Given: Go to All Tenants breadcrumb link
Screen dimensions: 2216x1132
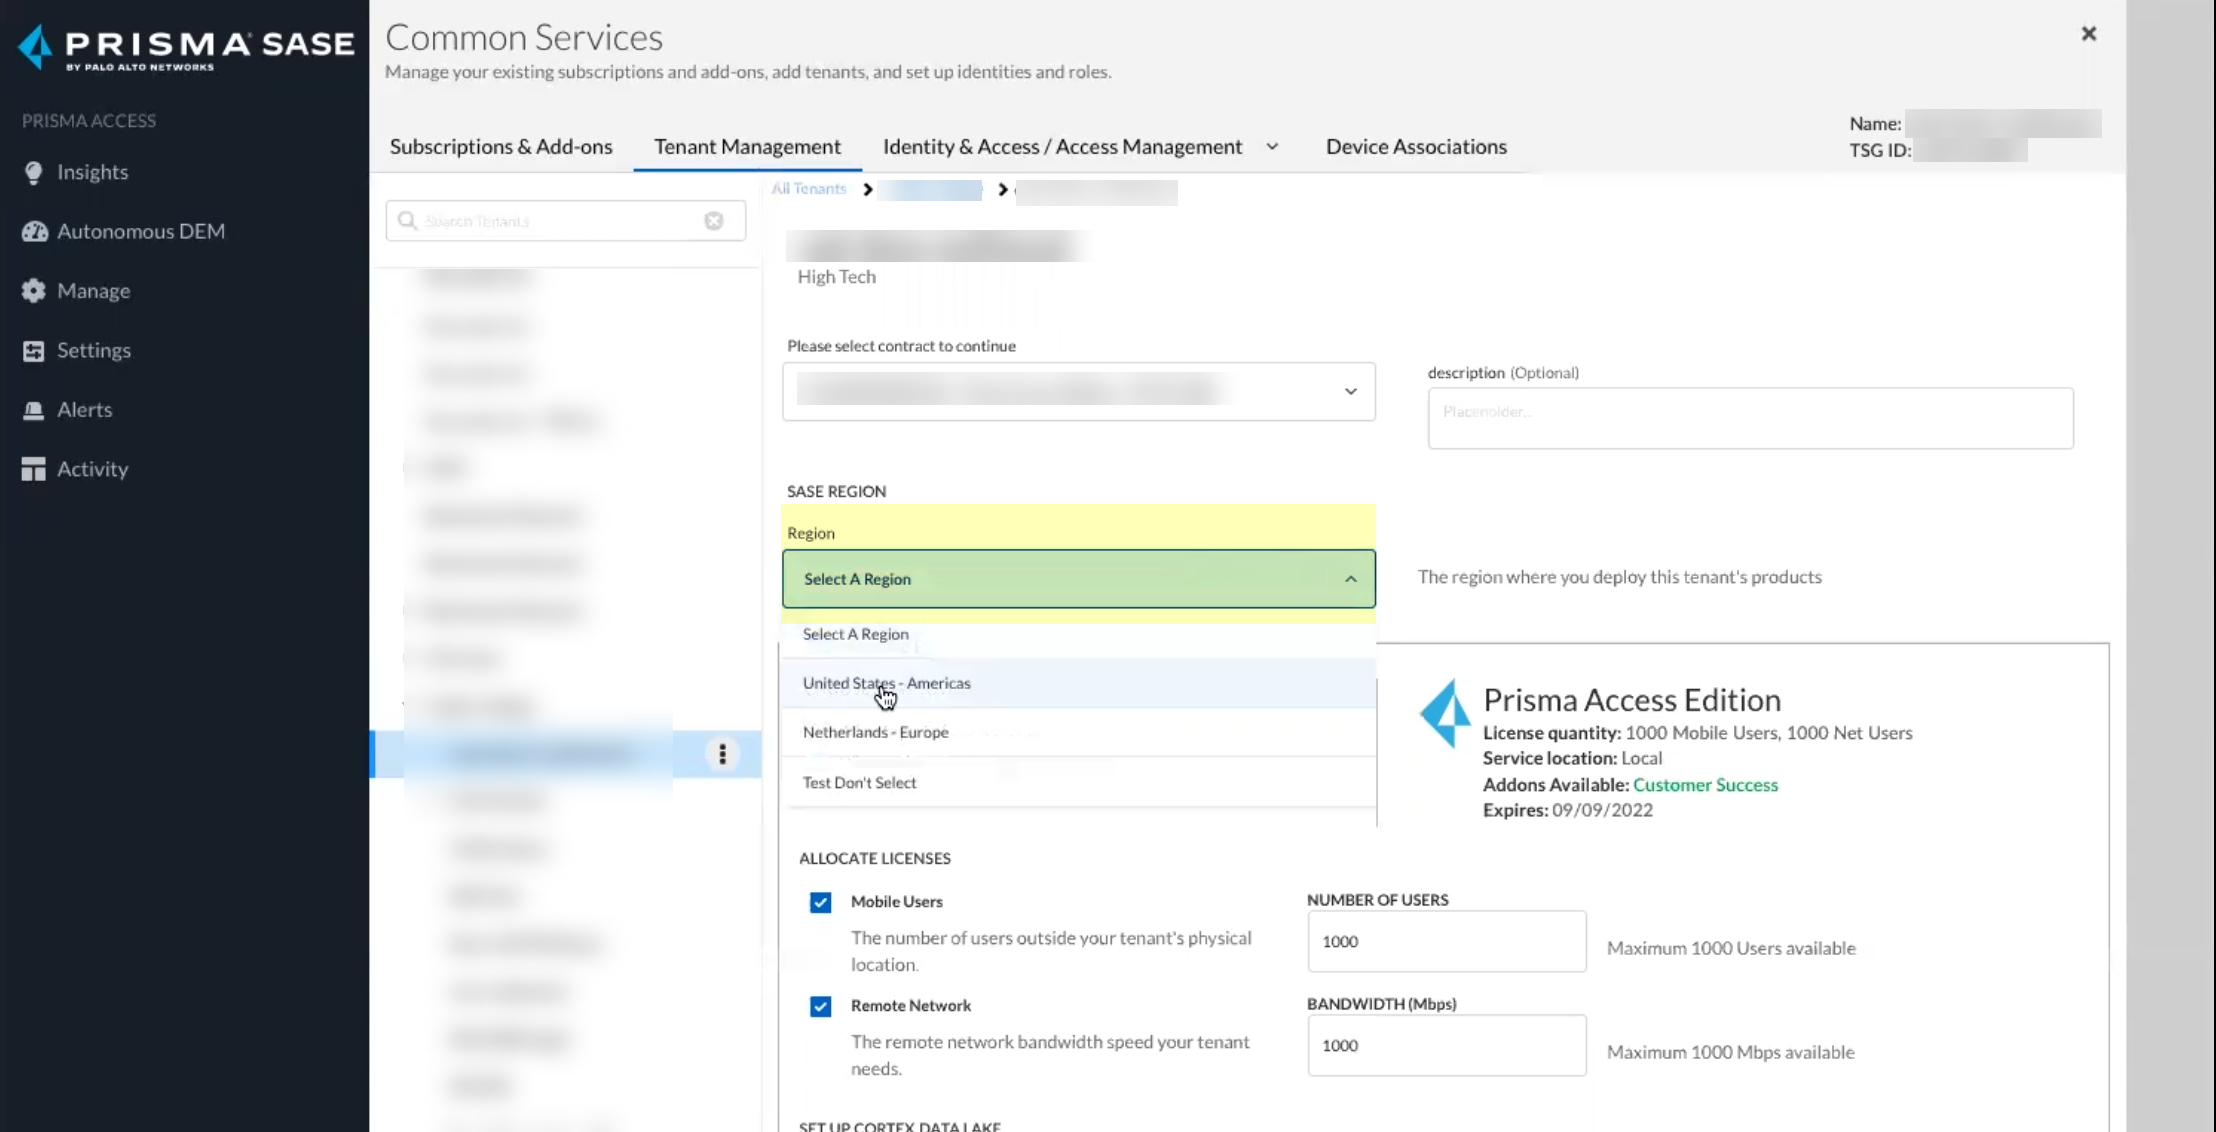Looking at the screenshot, I should (x=808, y=189).
